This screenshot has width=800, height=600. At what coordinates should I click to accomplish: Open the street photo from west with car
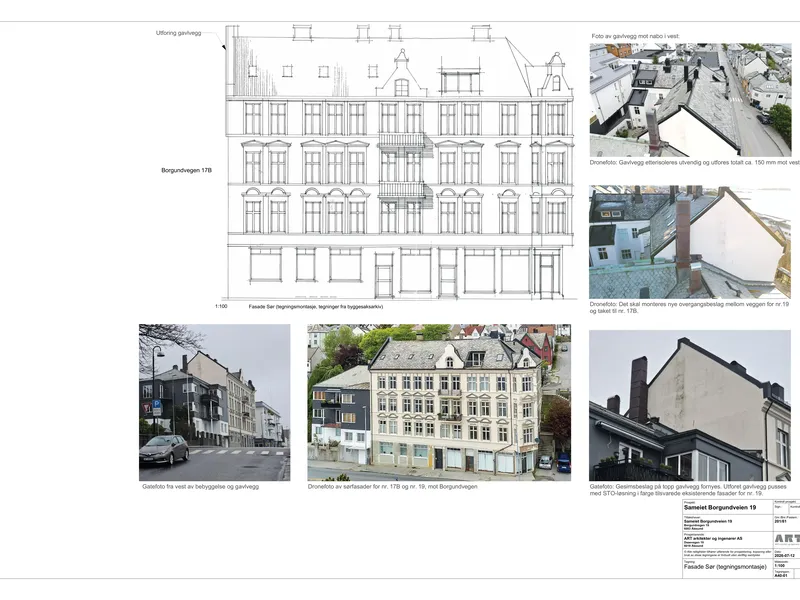(215, 403)
